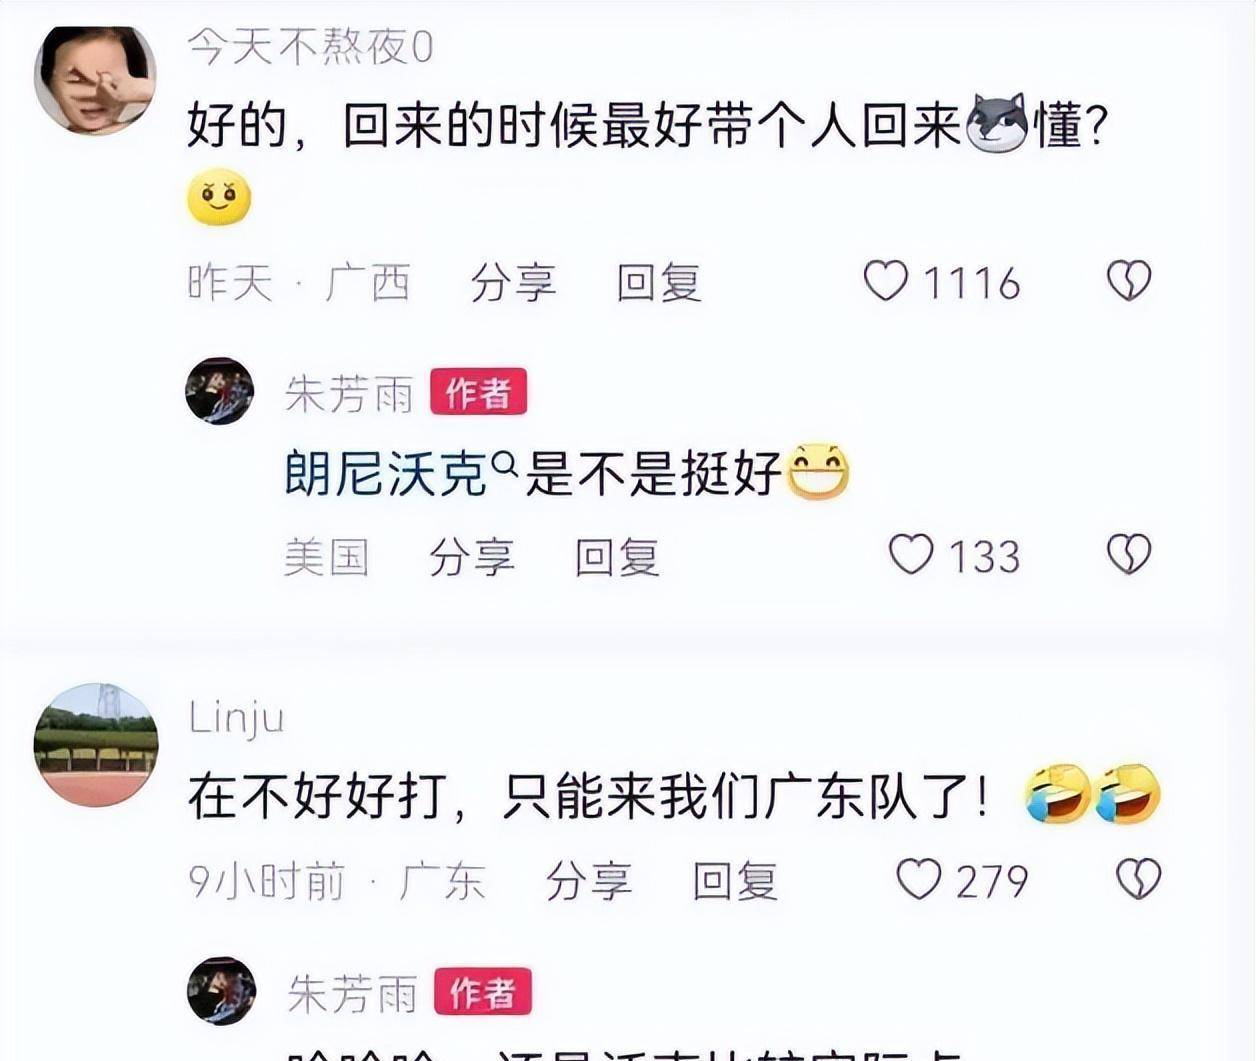1256x1061 pixels.
Task: Like Linju's comment with 279 likes
Action: click(x=918, y=880)
